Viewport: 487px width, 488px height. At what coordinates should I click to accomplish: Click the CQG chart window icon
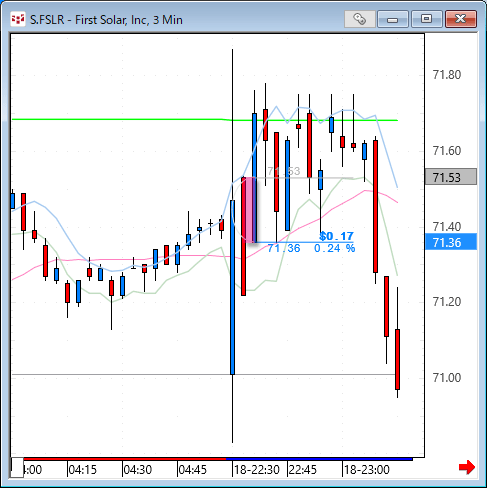tap(18, 19)
